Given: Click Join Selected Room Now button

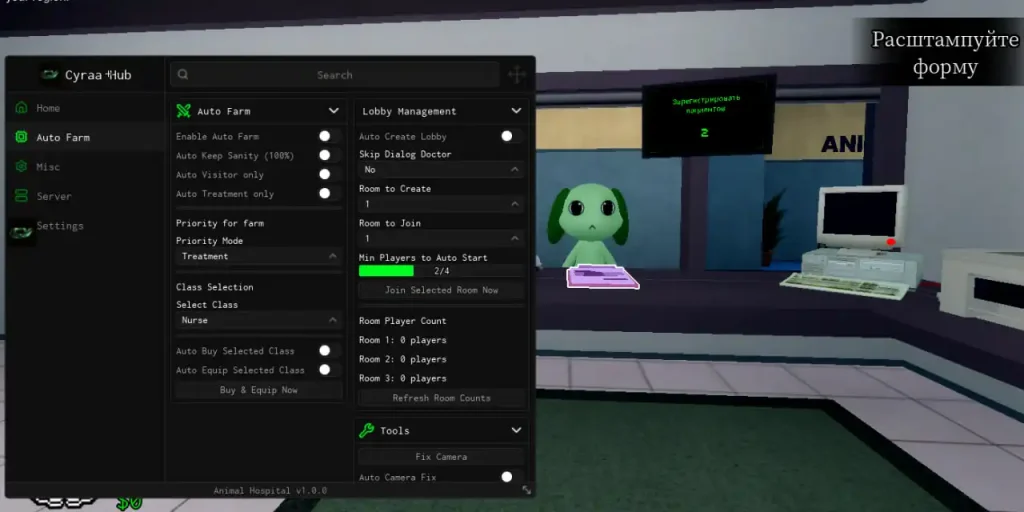Looking at the screenshot, I should [441, 290].
